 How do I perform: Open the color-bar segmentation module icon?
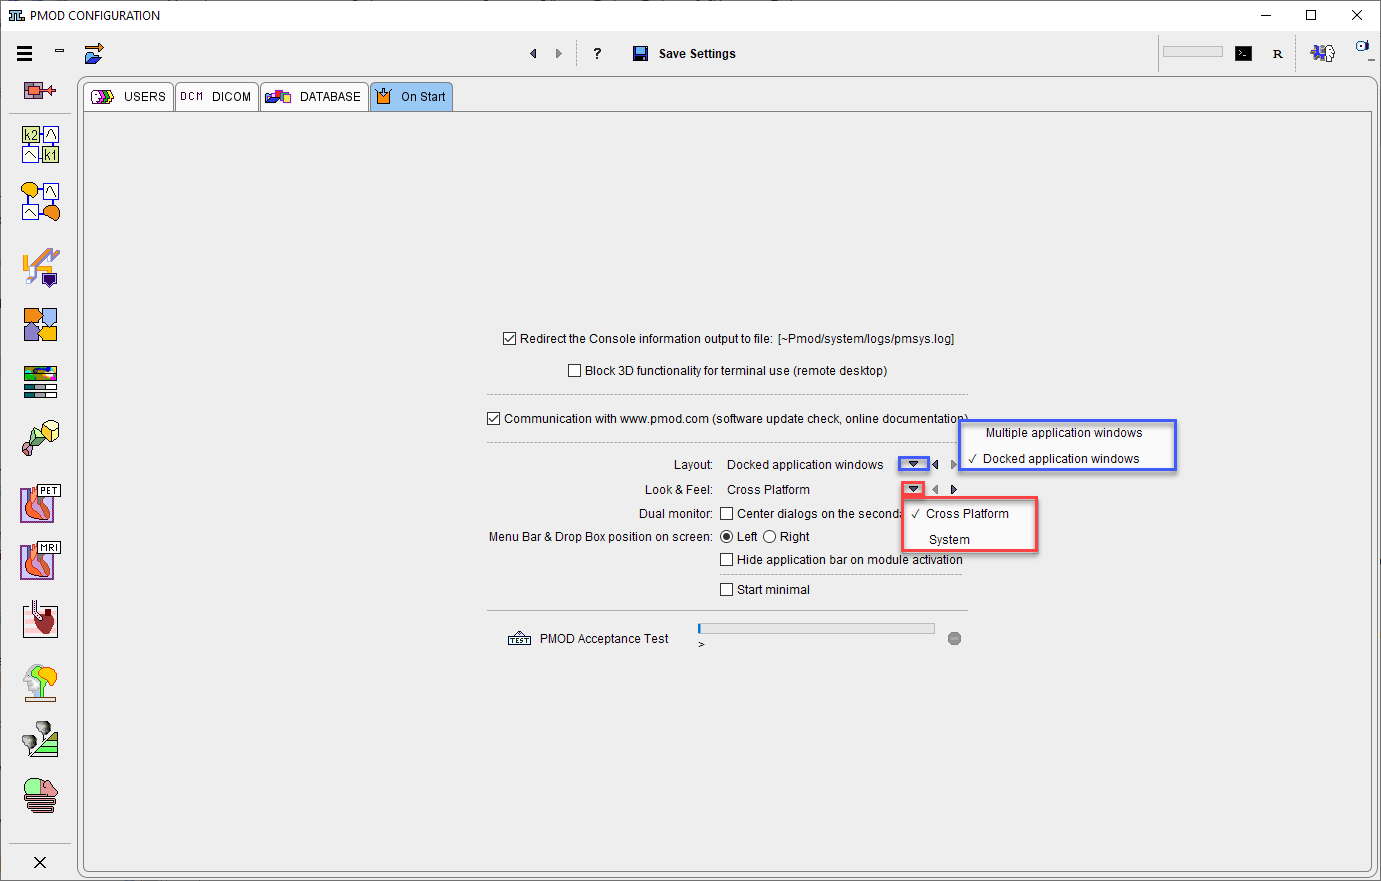point(40,382)
